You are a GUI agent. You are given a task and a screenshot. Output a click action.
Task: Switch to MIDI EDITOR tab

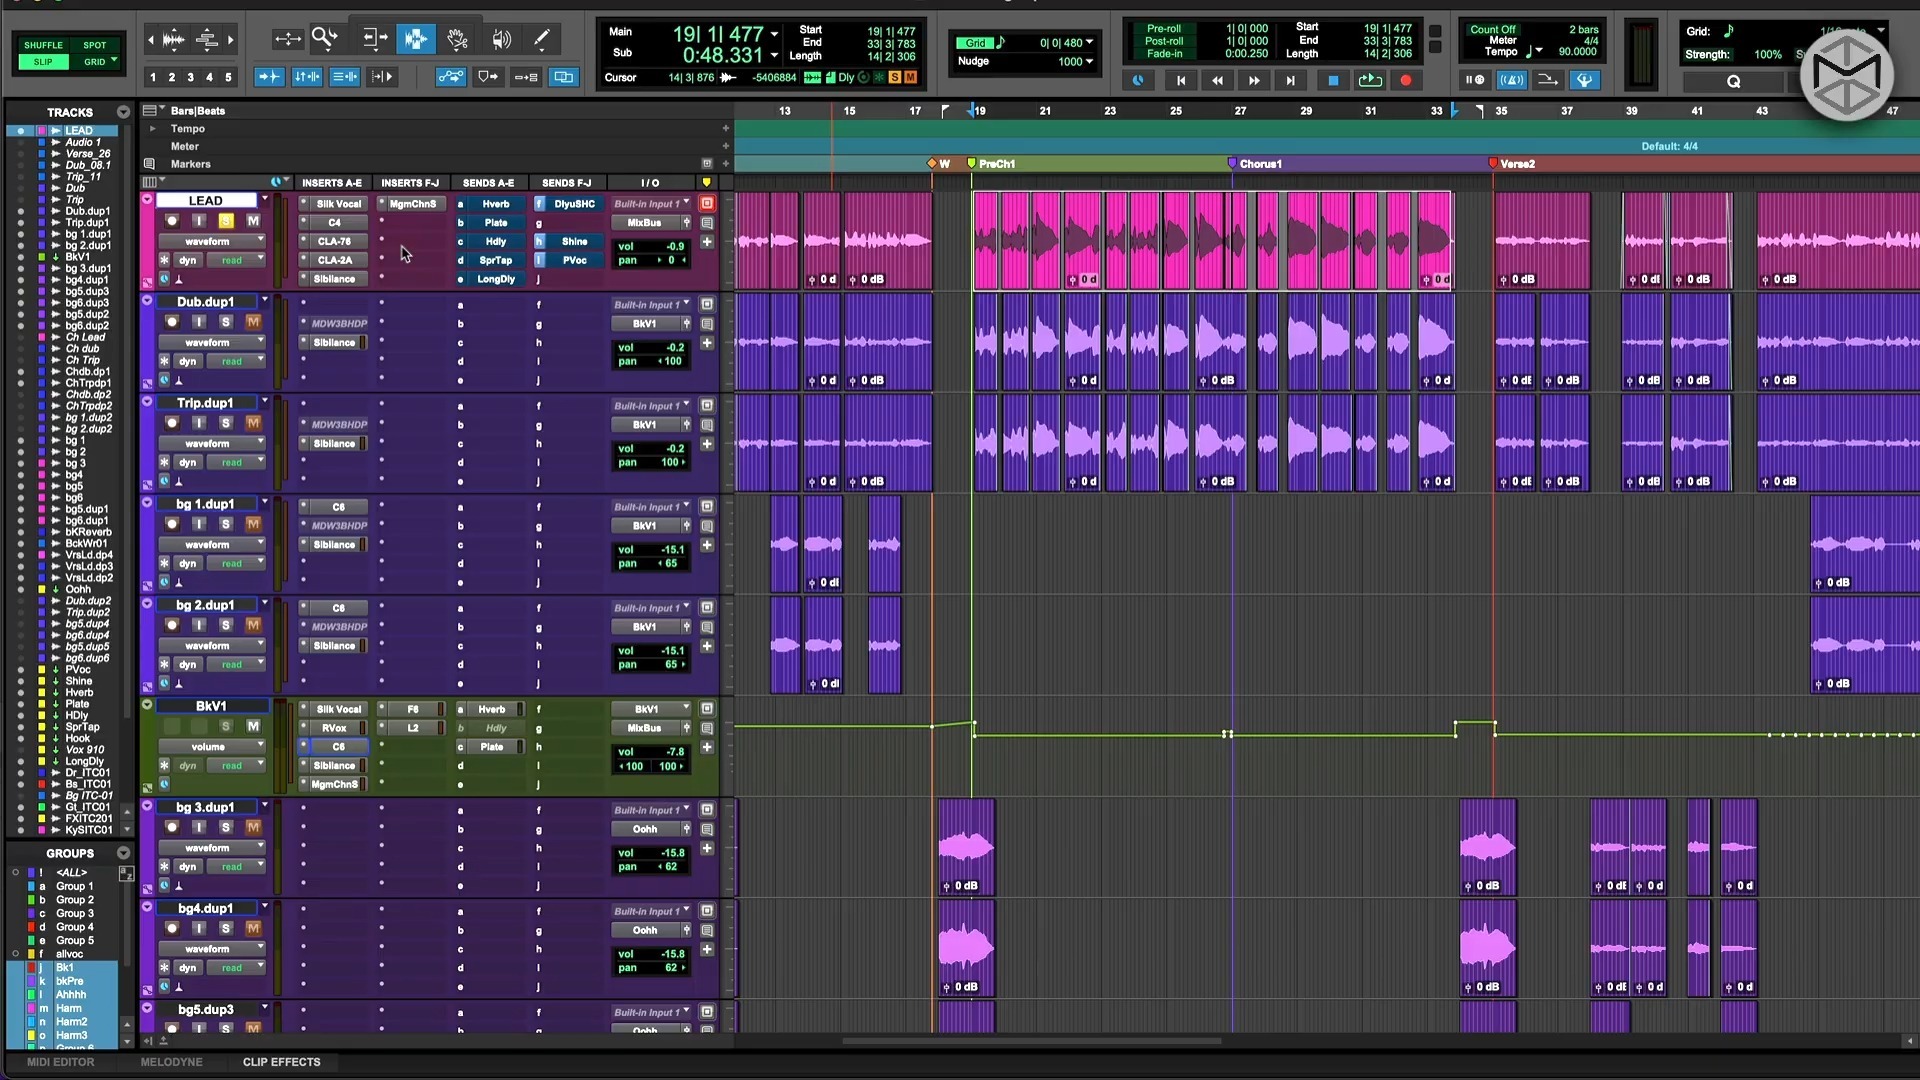(60, 1062)
